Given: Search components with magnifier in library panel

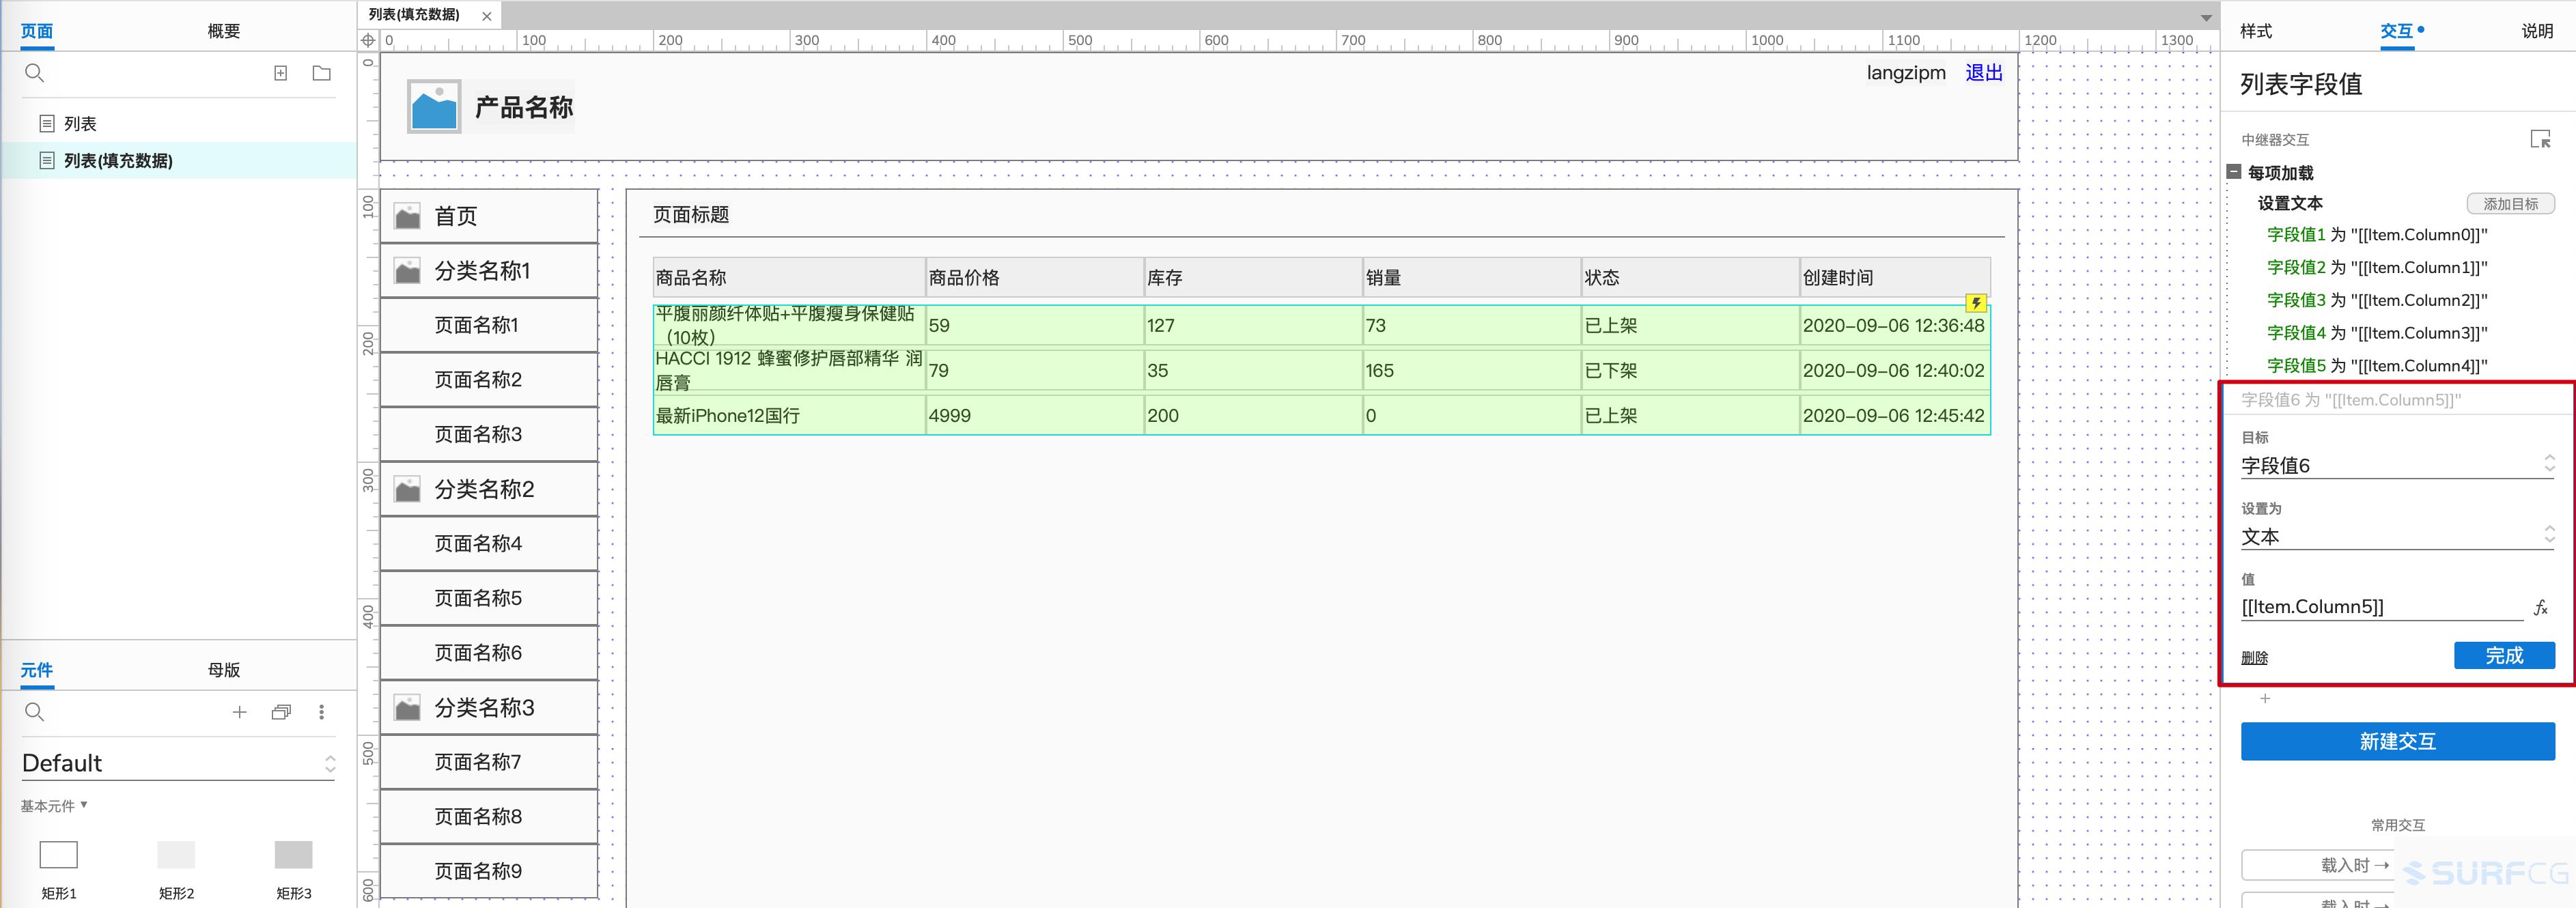Looking at the screenshot, I should pos(34,712).
